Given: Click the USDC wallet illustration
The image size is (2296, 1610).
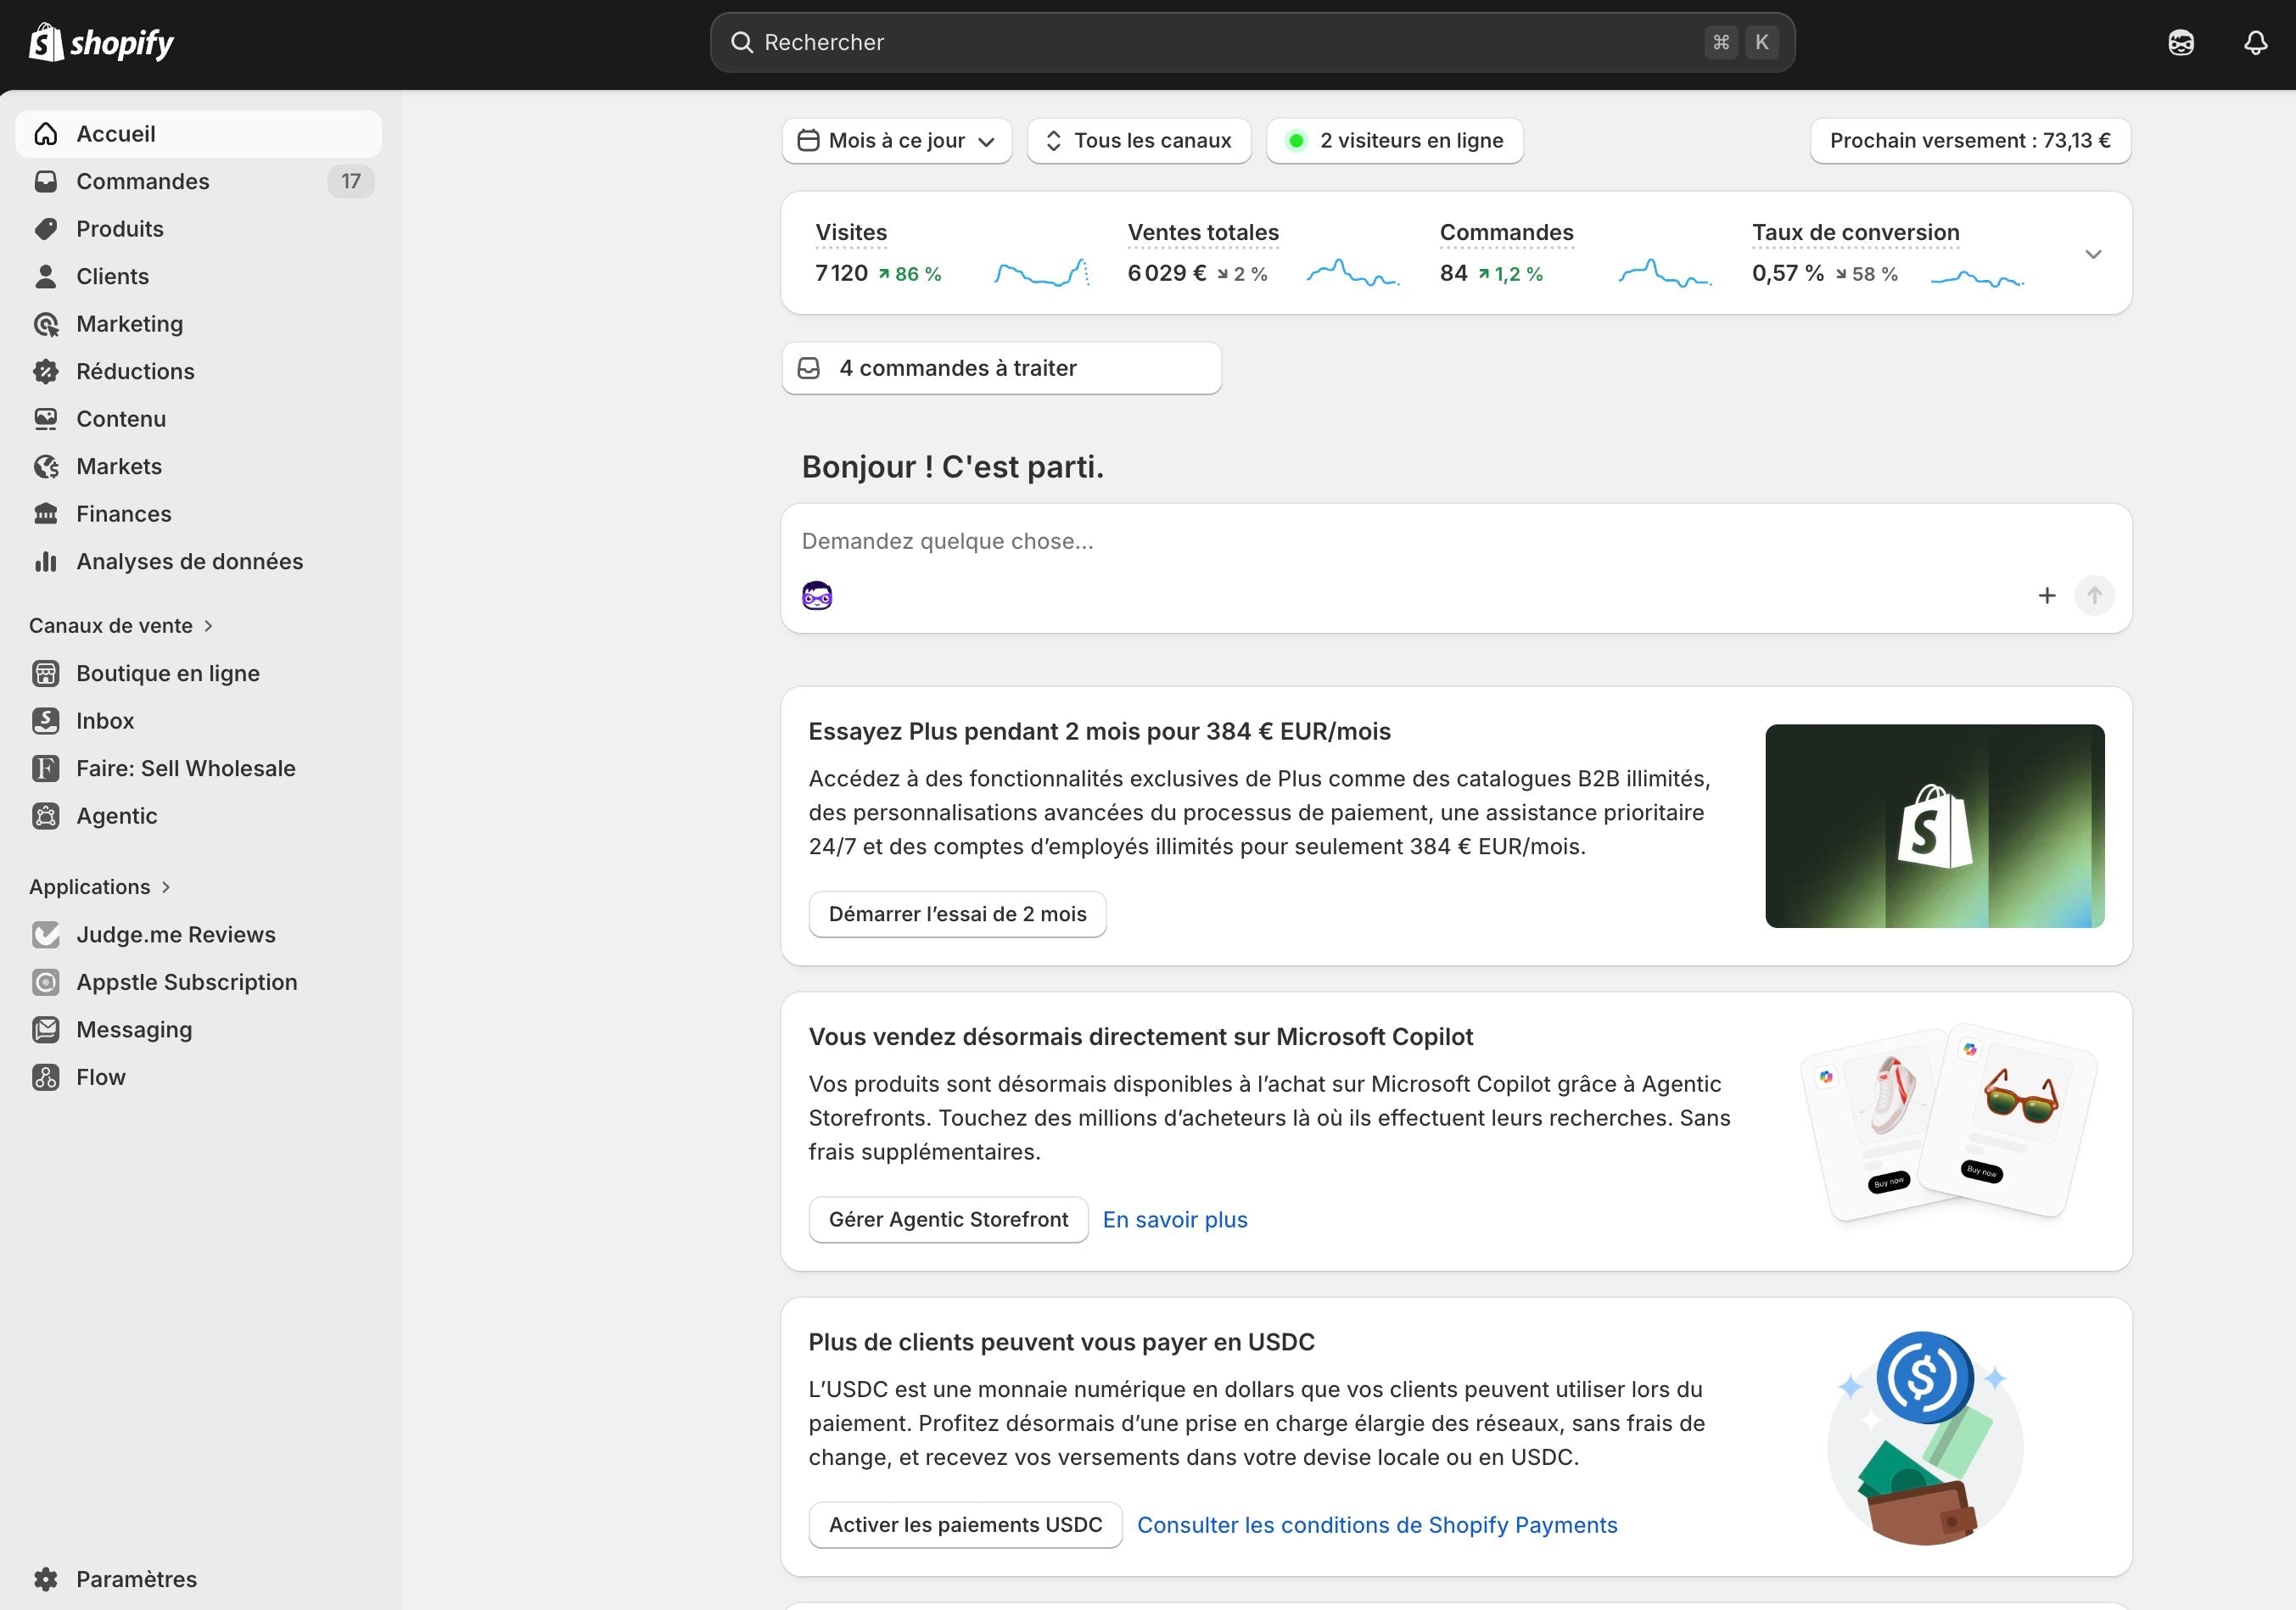Looking at the screenshot, I should (x=1924, y=1437).
